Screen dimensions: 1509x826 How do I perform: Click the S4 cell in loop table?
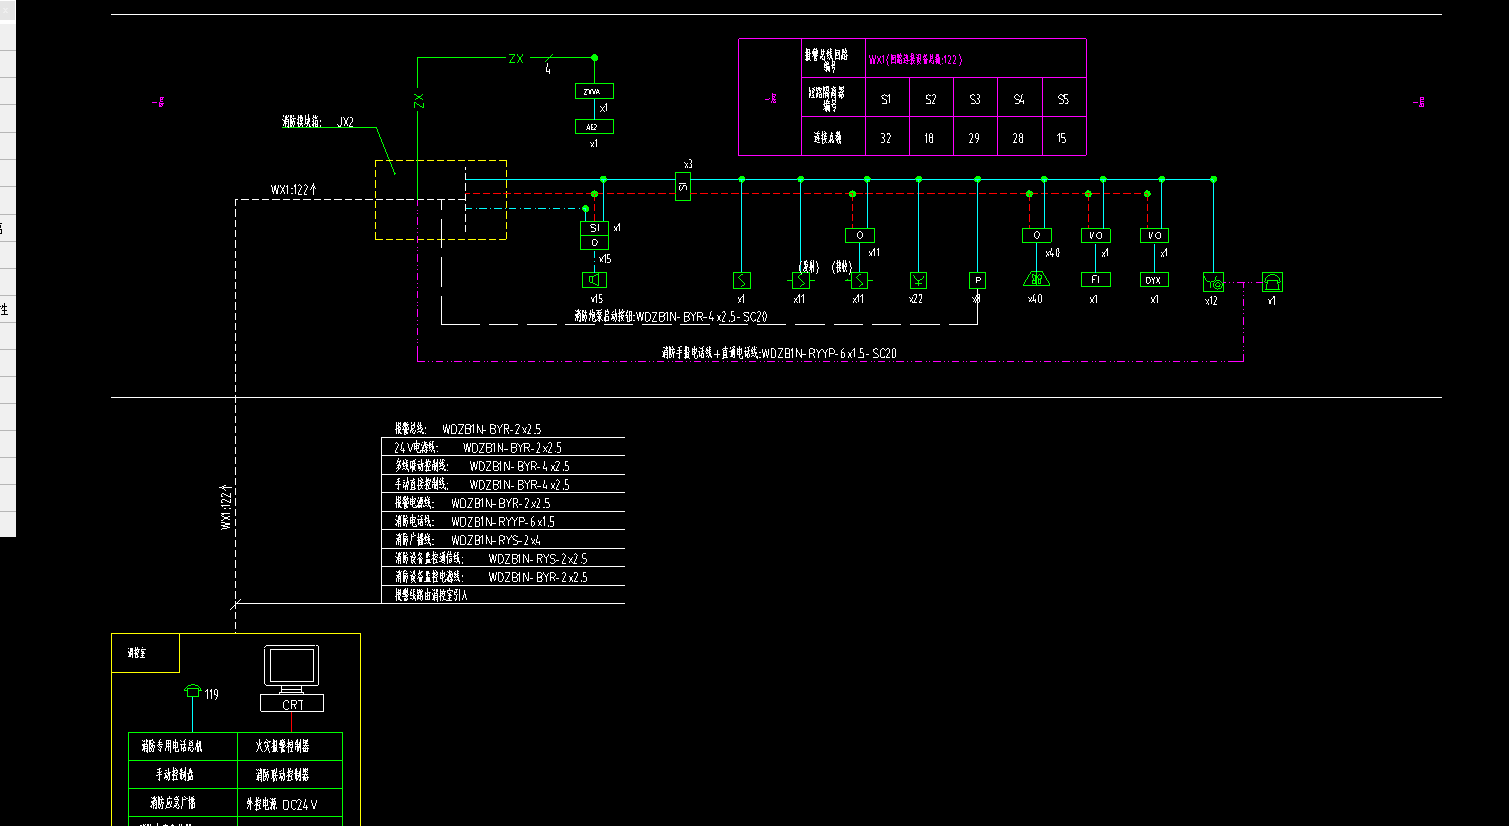click(x=1019, y=99)
